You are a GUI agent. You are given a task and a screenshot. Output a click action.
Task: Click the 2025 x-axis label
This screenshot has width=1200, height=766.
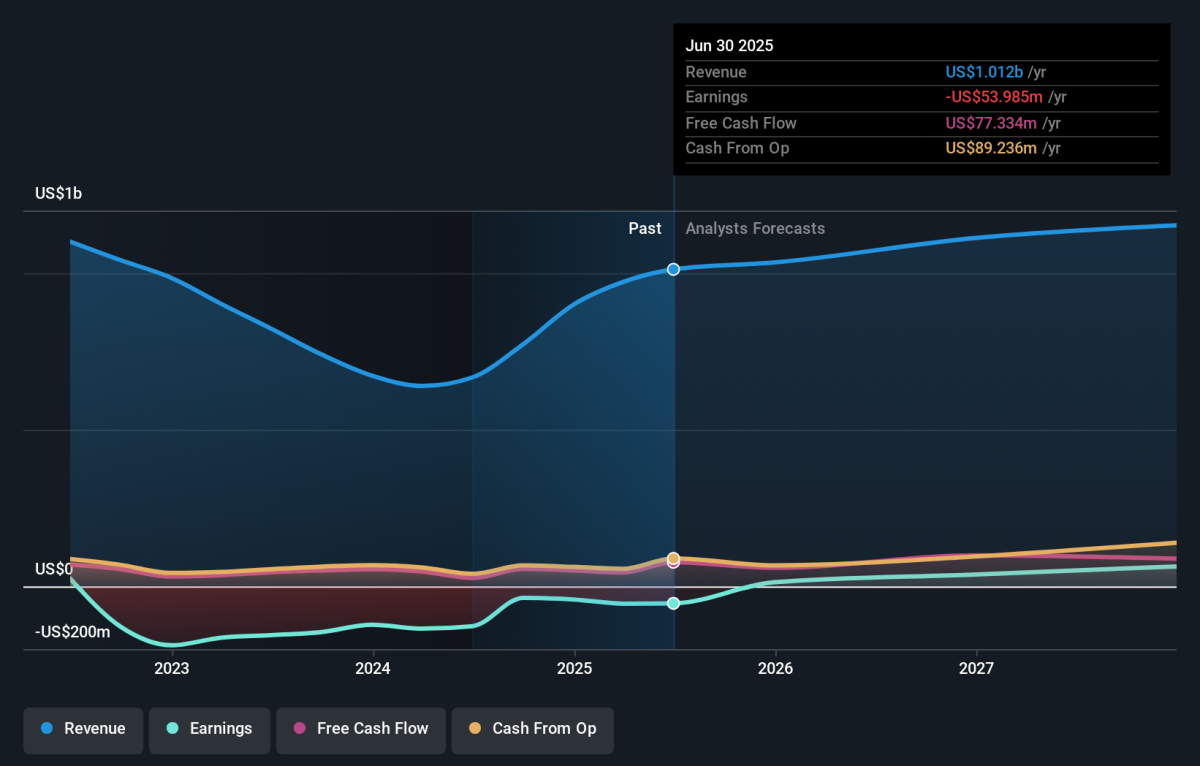coord(574,668)
